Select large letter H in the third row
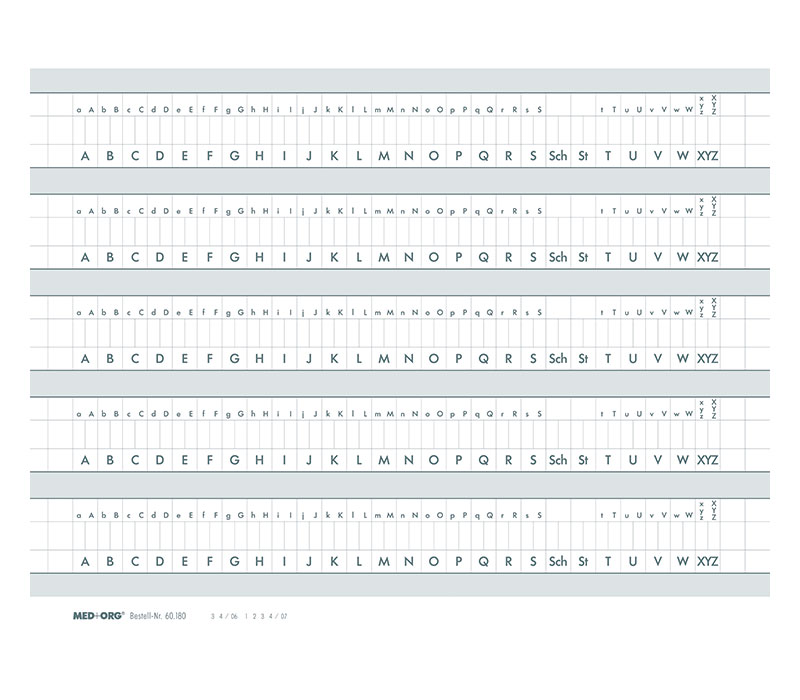This screenshot has width=800, height=700. (x=260, y=358)
